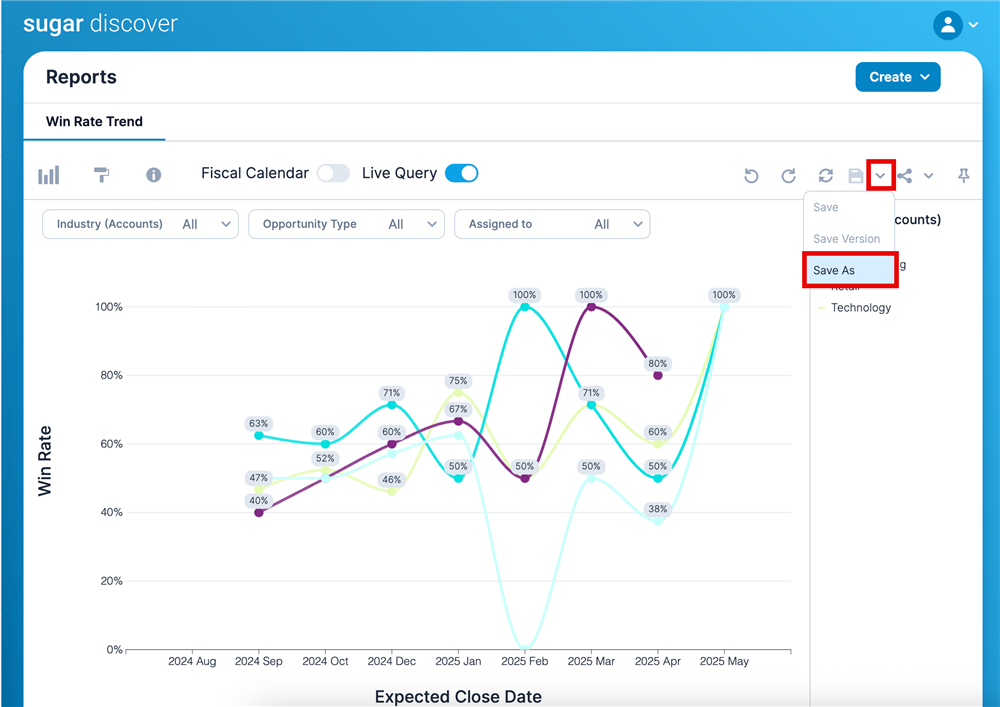Open the Industry (Accounts) filter dropdown
Image resolution: width=1000 pixels, height=707 pixels.
pos(140,224)
